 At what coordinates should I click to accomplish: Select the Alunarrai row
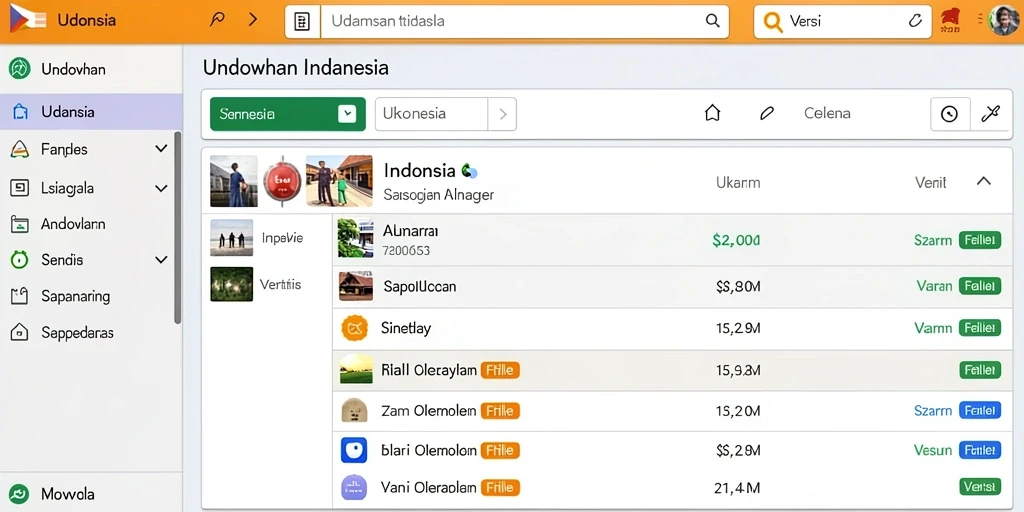tap(672, 240)
